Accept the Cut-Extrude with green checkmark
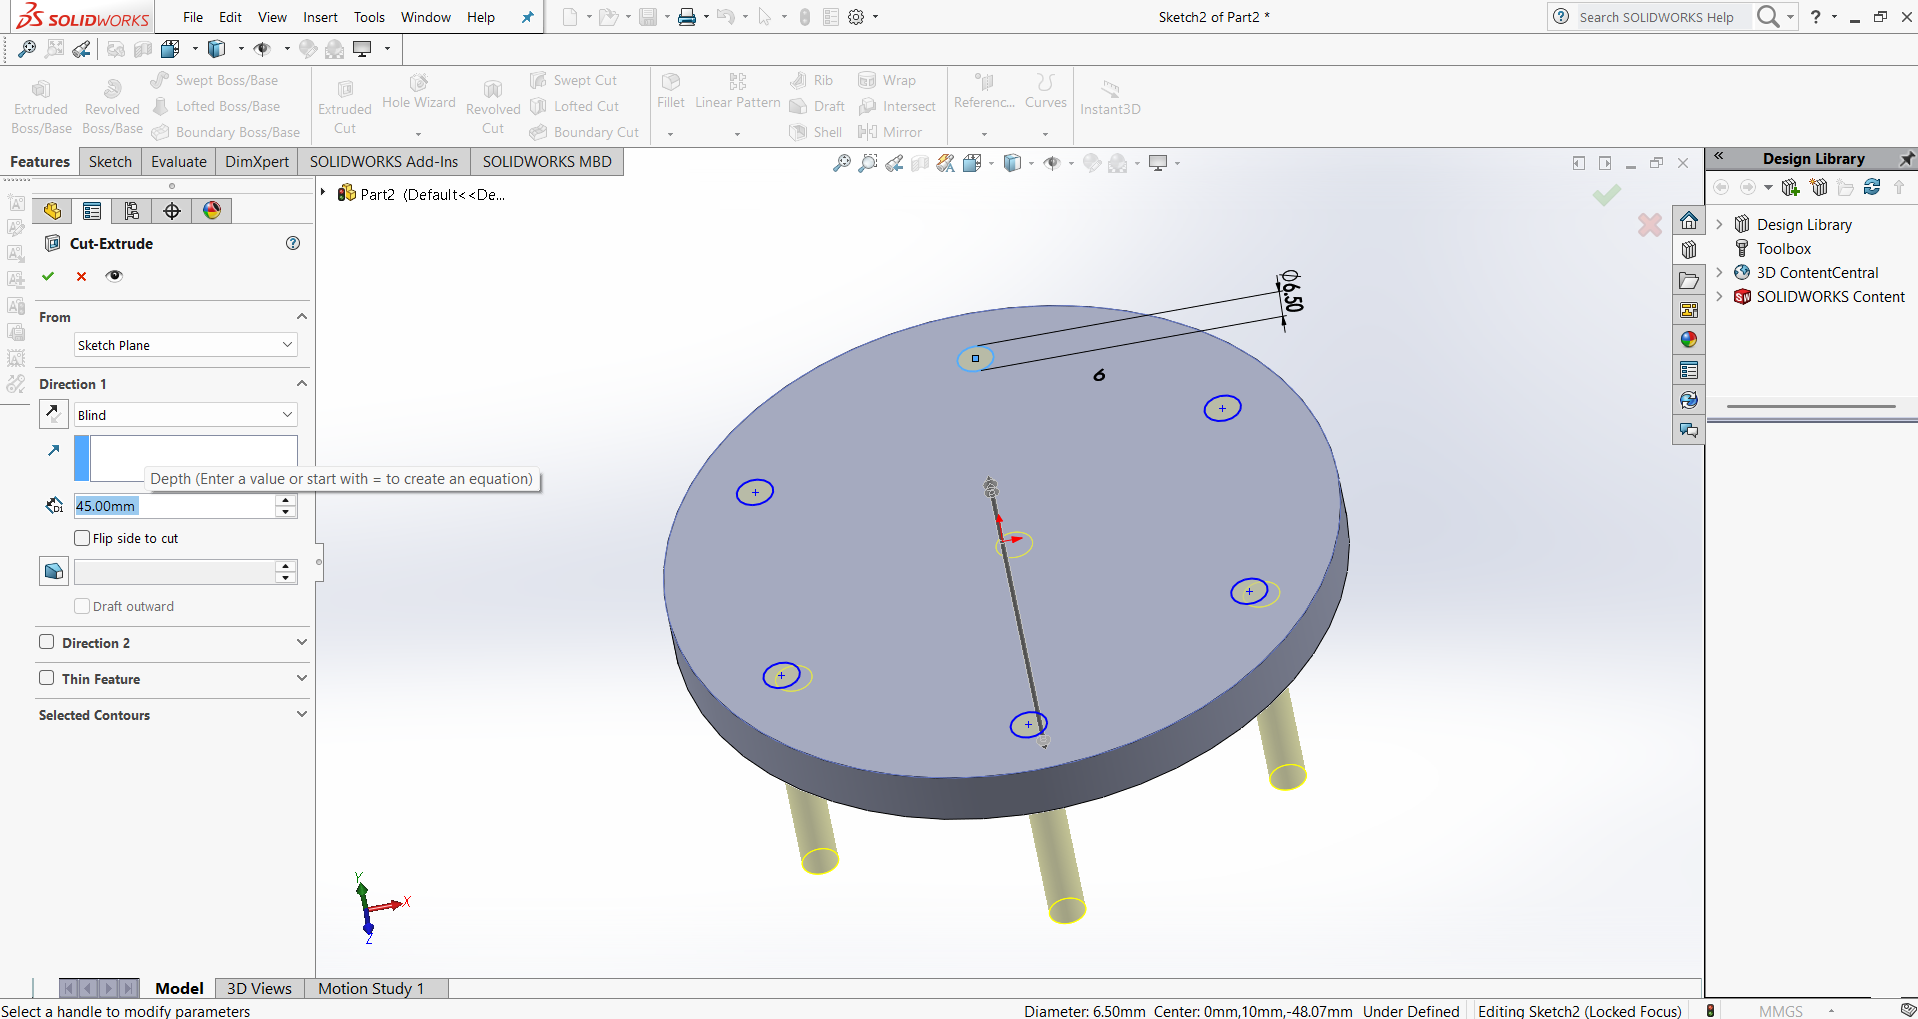Image resolution: width=1918 pixels, height=1019 pixels. point(48,276)
